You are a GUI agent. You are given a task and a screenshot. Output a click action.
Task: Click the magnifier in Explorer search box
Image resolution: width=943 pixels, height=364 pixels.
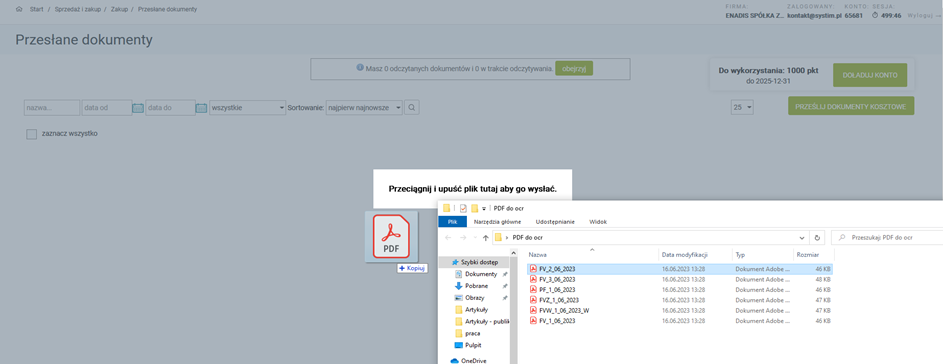(x=842, y=238)
